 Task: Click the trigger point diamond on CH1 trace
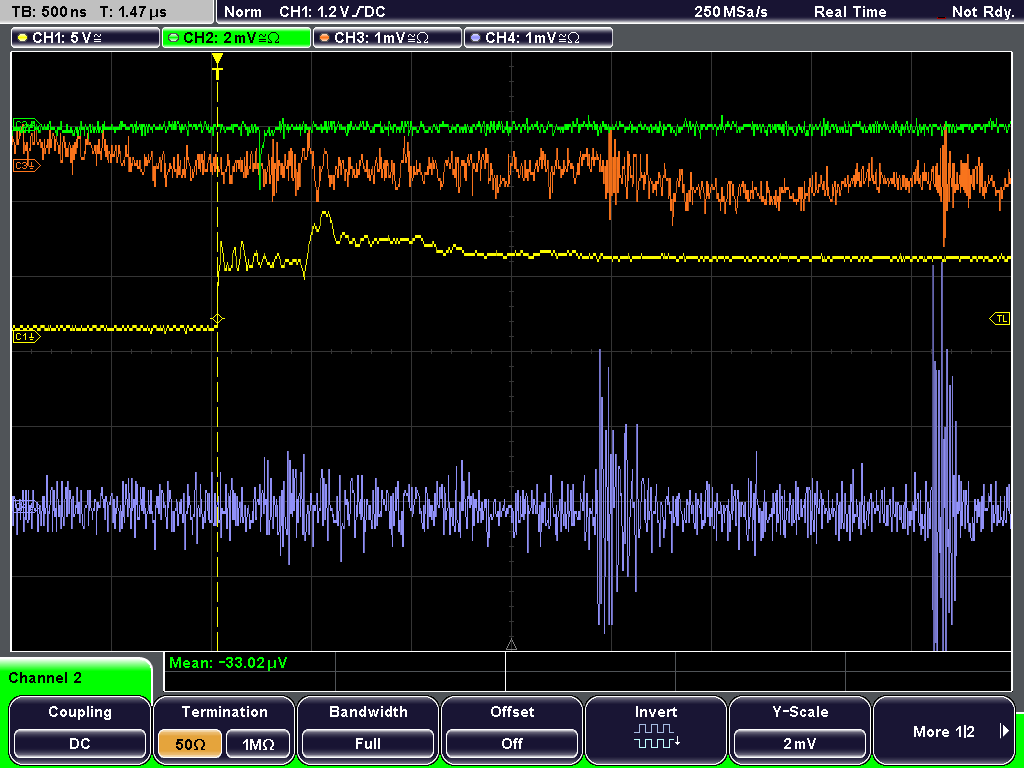click(x=217, y=319)
